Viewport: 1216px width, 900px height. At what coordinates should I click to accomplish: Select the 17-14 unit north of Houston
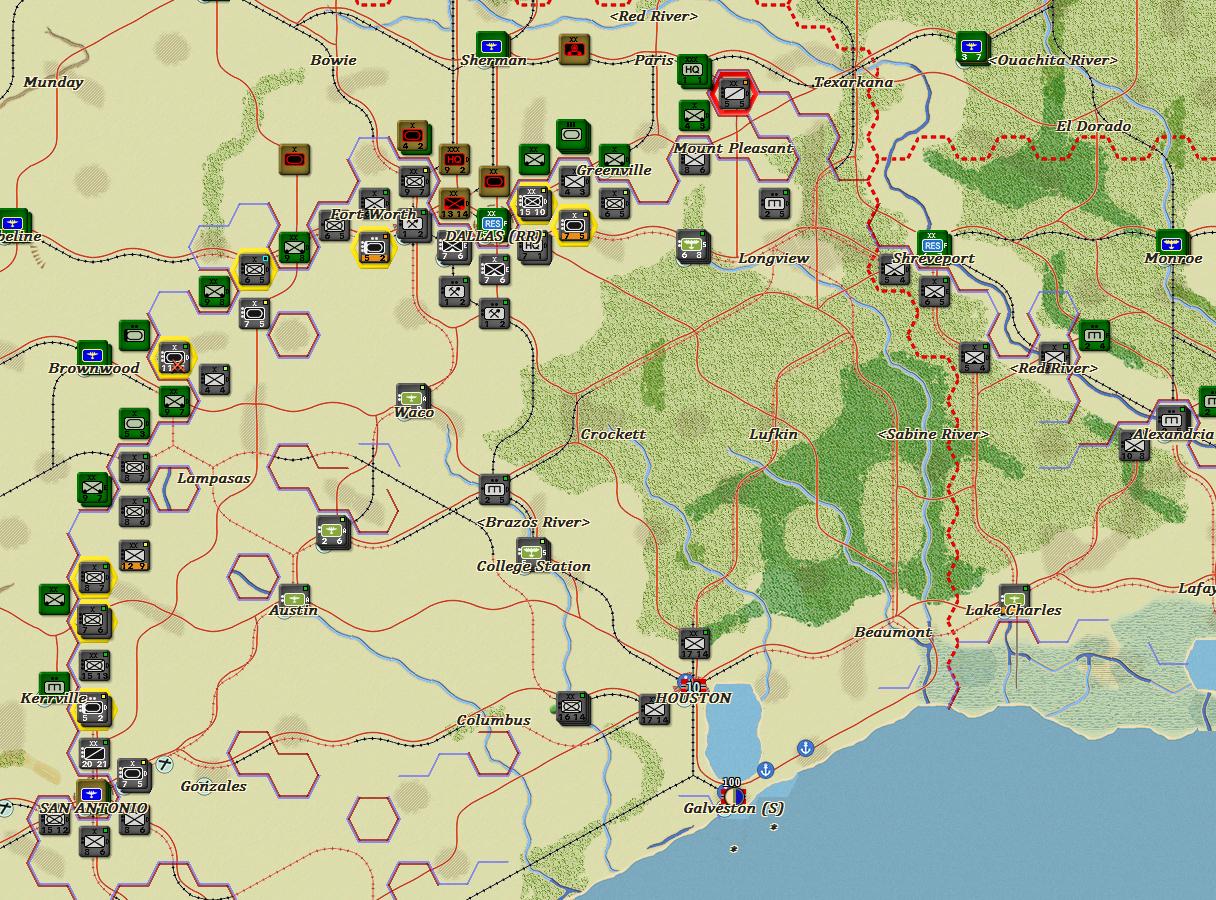(694, 643)
